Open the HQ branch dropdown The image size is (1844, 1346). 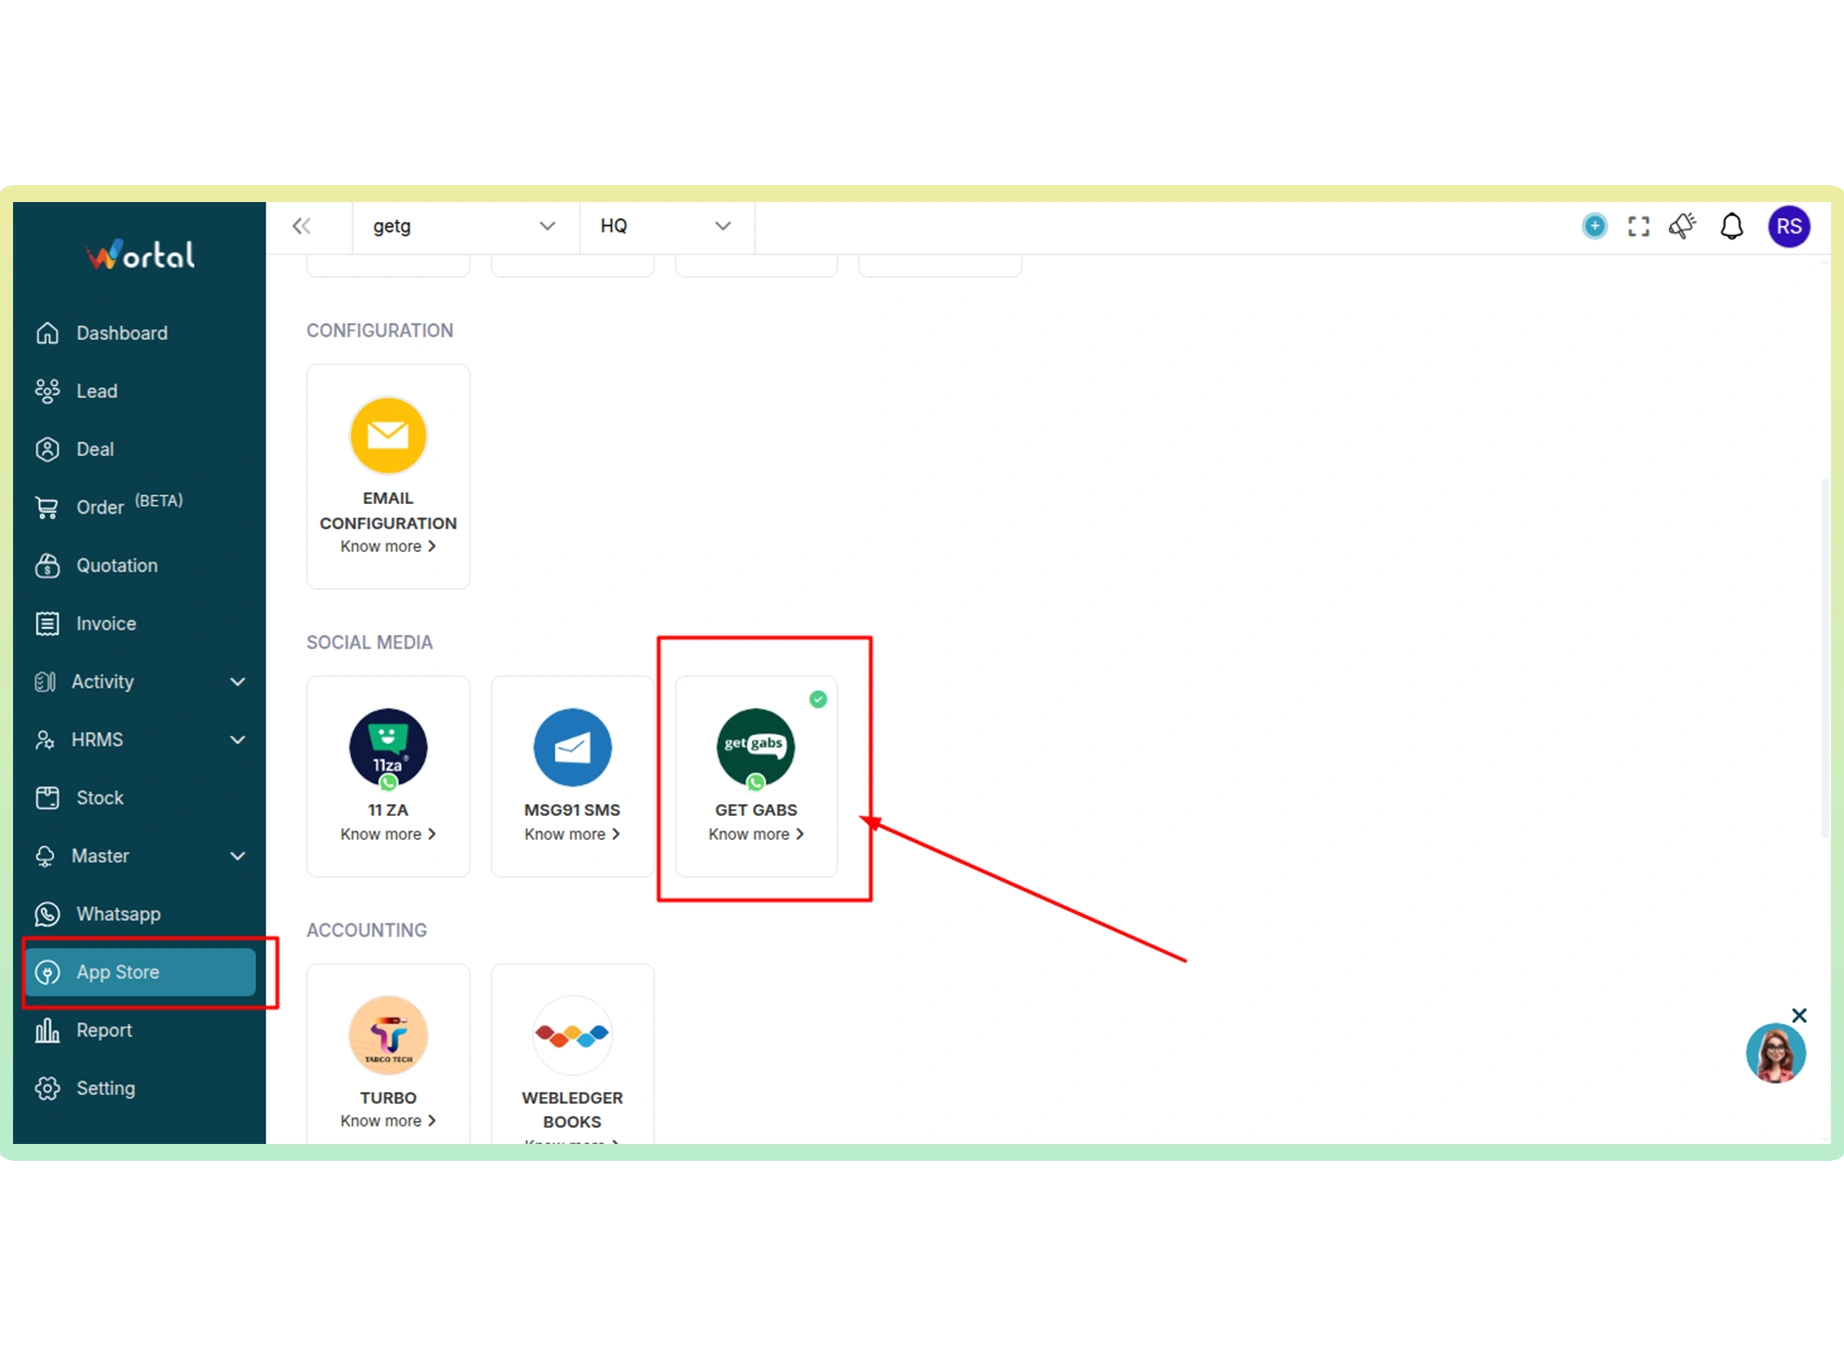(x=667, y=226)
